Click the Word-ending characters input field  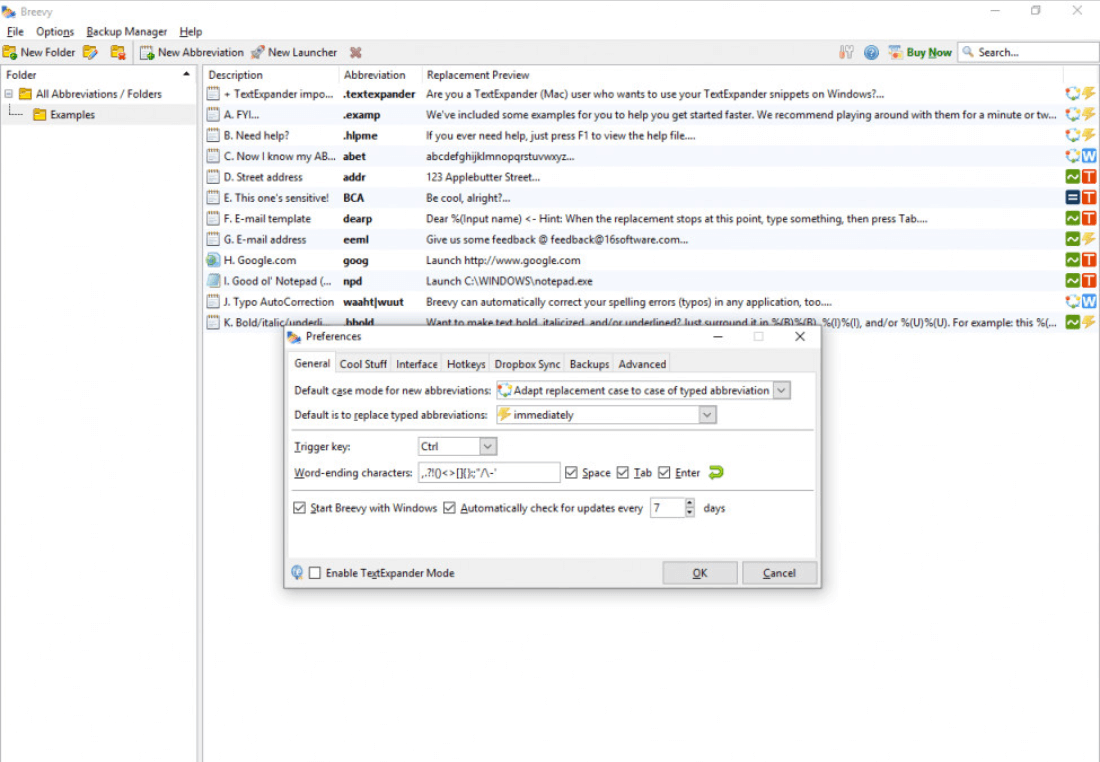click(488, 473)
